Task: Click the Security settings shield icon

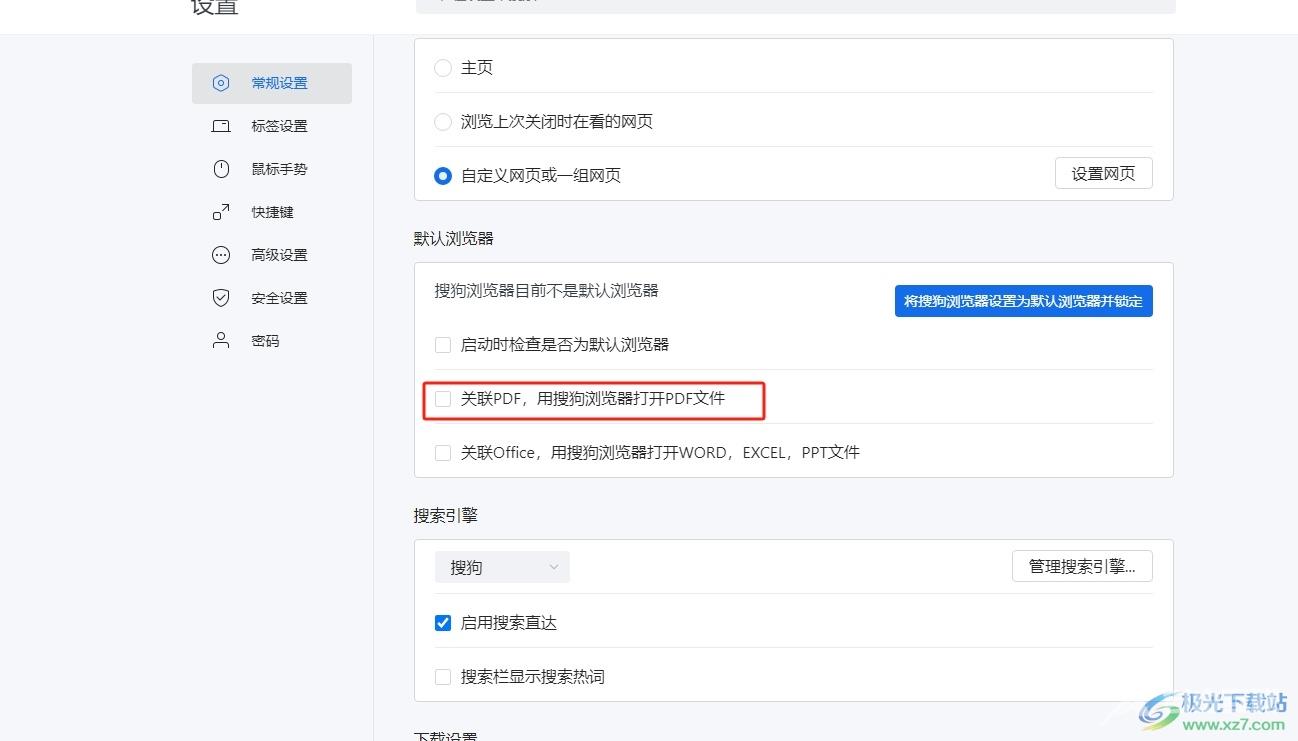Action: click(x=221, y=298)
